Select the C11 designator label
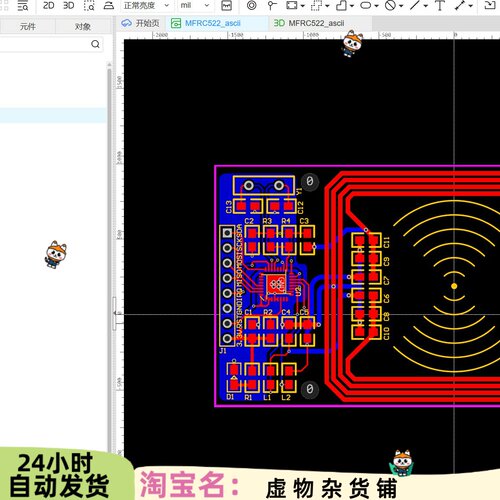This screenshot has width=500, height=500. [x=386, y=242]
